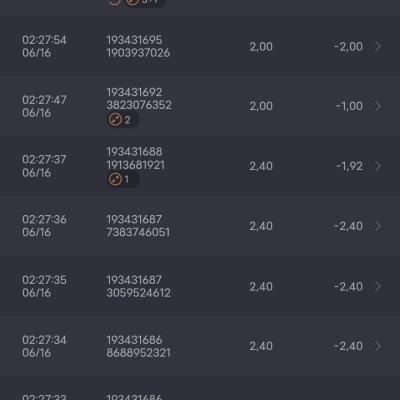This screenshot has width=400, height=400.
Task: Open chevron beside 02:27:34 entry
Action: point(378,346)
